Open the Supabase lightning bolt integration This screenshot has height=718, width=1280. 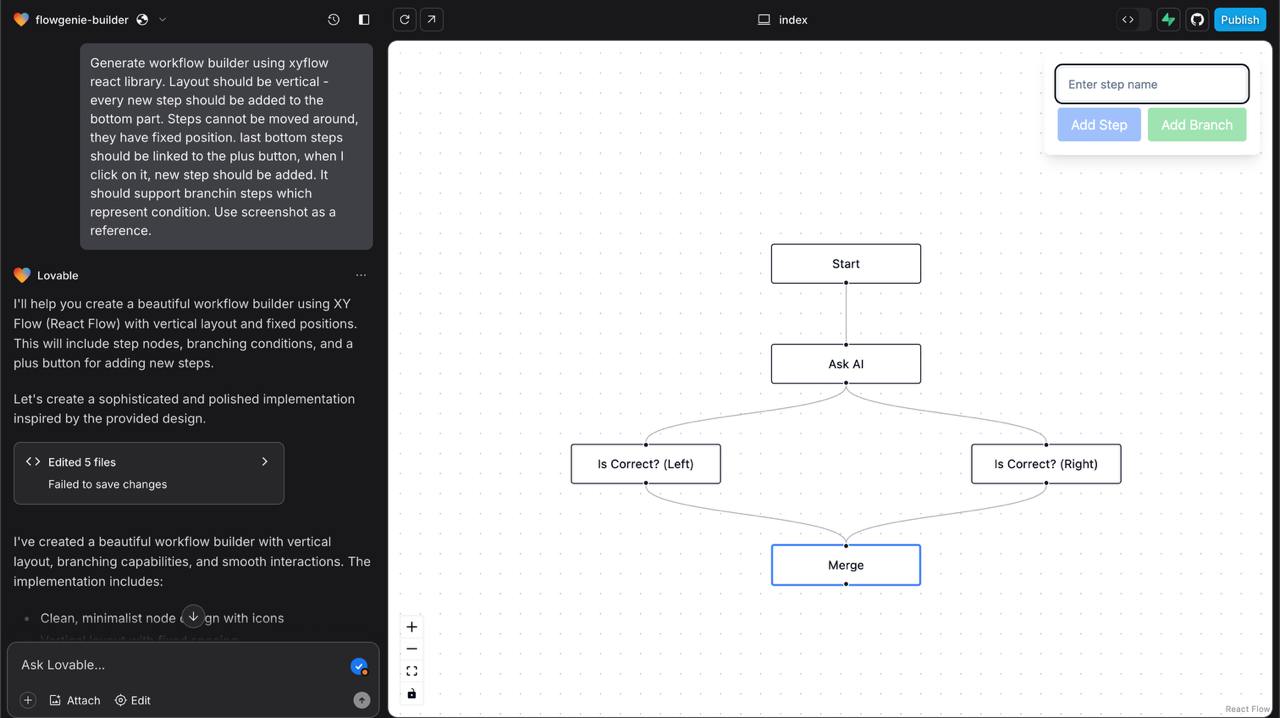[x=1168, y=19]
